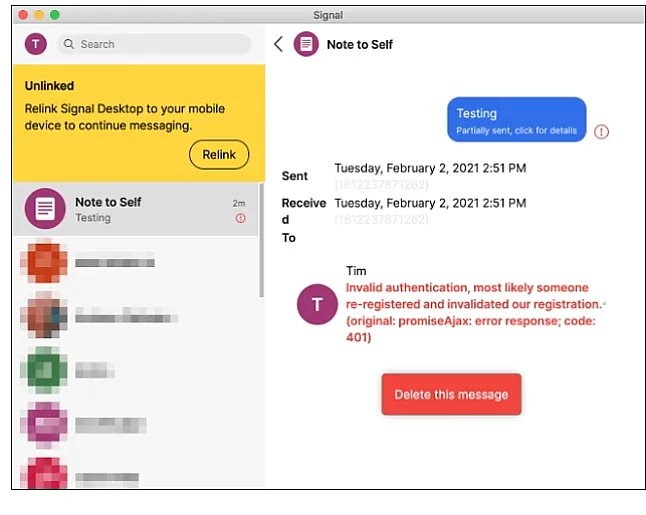Click the red error icon beside Testing bubble
The height and width of the screenshot is (515, 646).
(602, 132)
